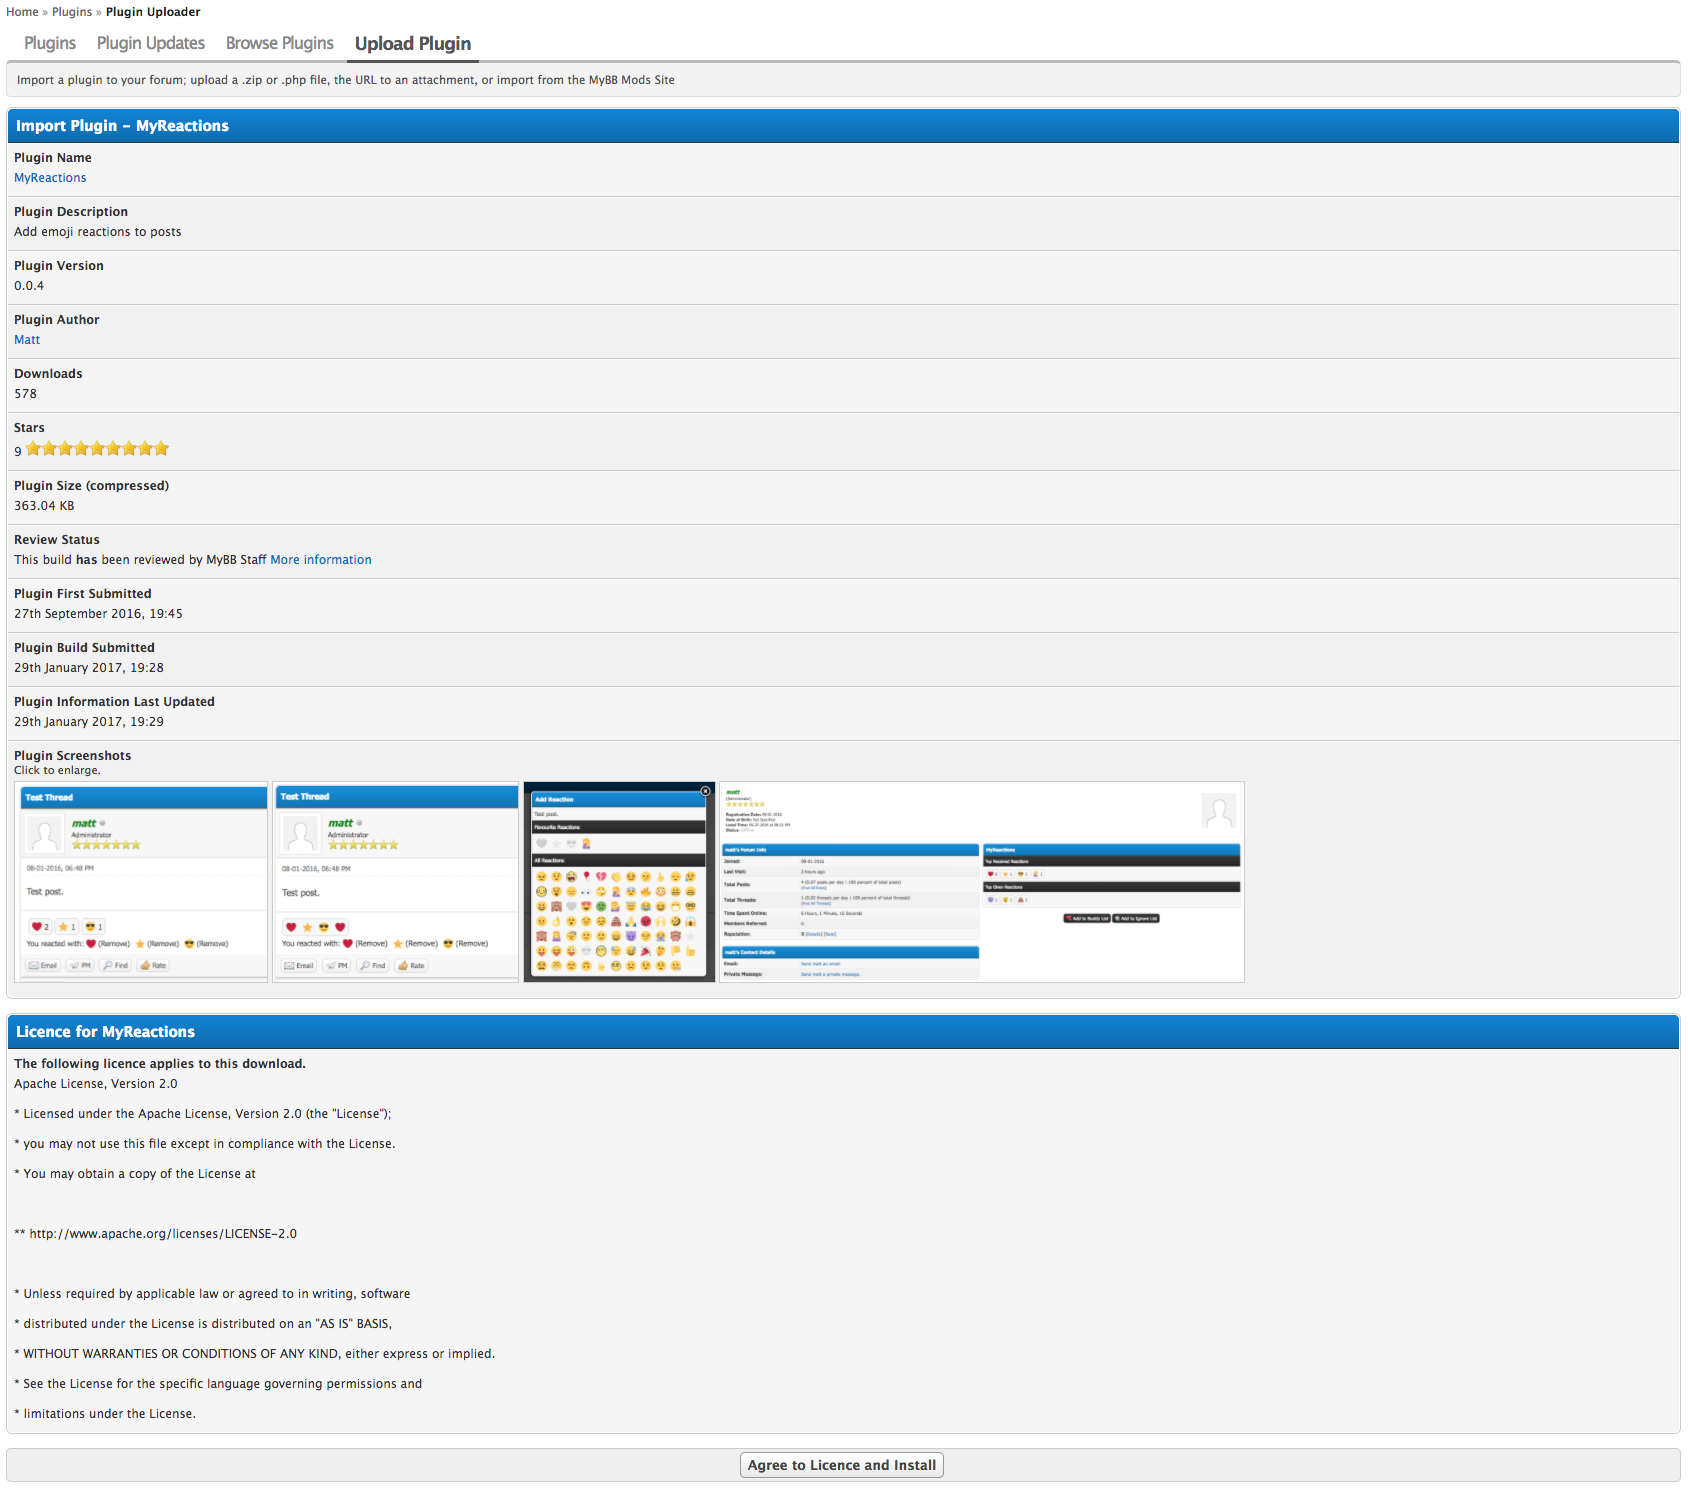Viewport: 1688px width, 1491px height.
Task: Click the last gold star in the Stars rating
Action: (x=162, y=449)
